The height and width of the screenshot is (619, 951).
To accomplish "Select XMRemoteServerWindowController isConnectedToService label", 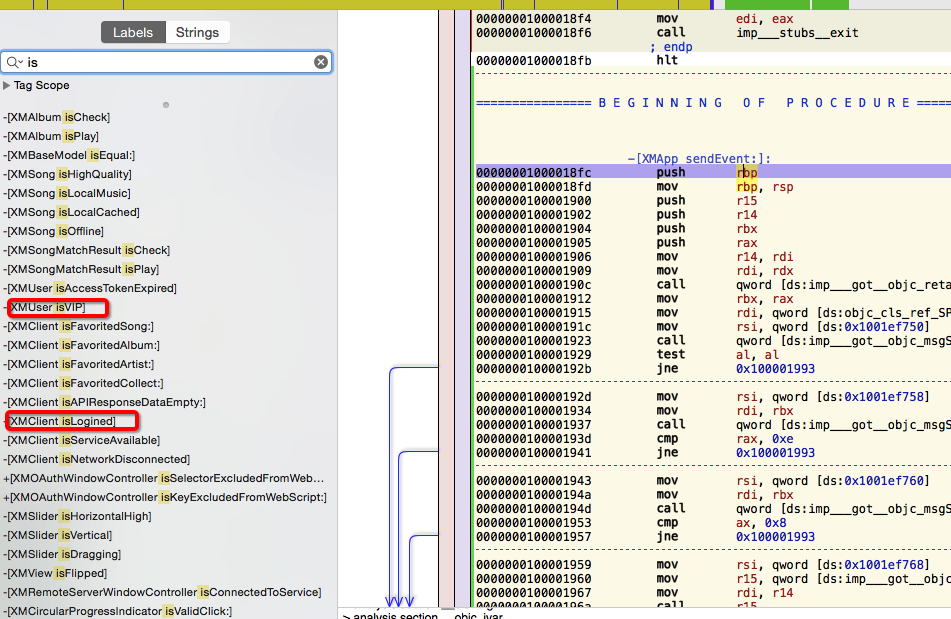I will (x=163, y=592).
